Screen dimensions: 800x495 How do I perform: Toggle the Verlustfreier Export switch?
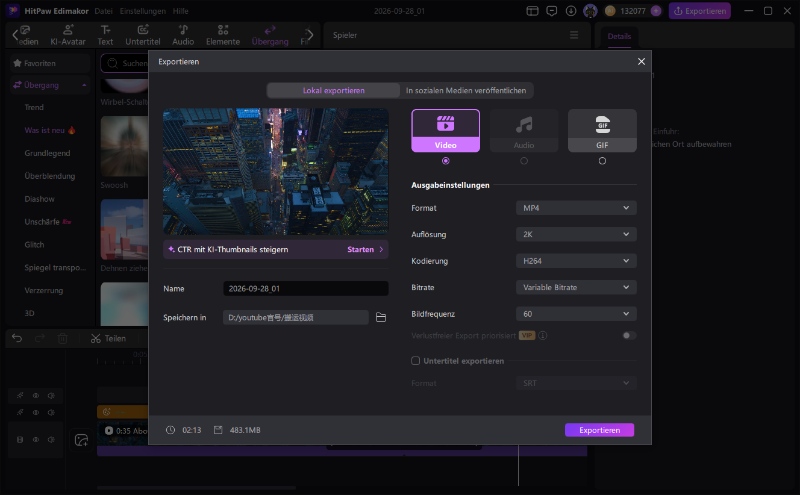click(x=629, y=335)
